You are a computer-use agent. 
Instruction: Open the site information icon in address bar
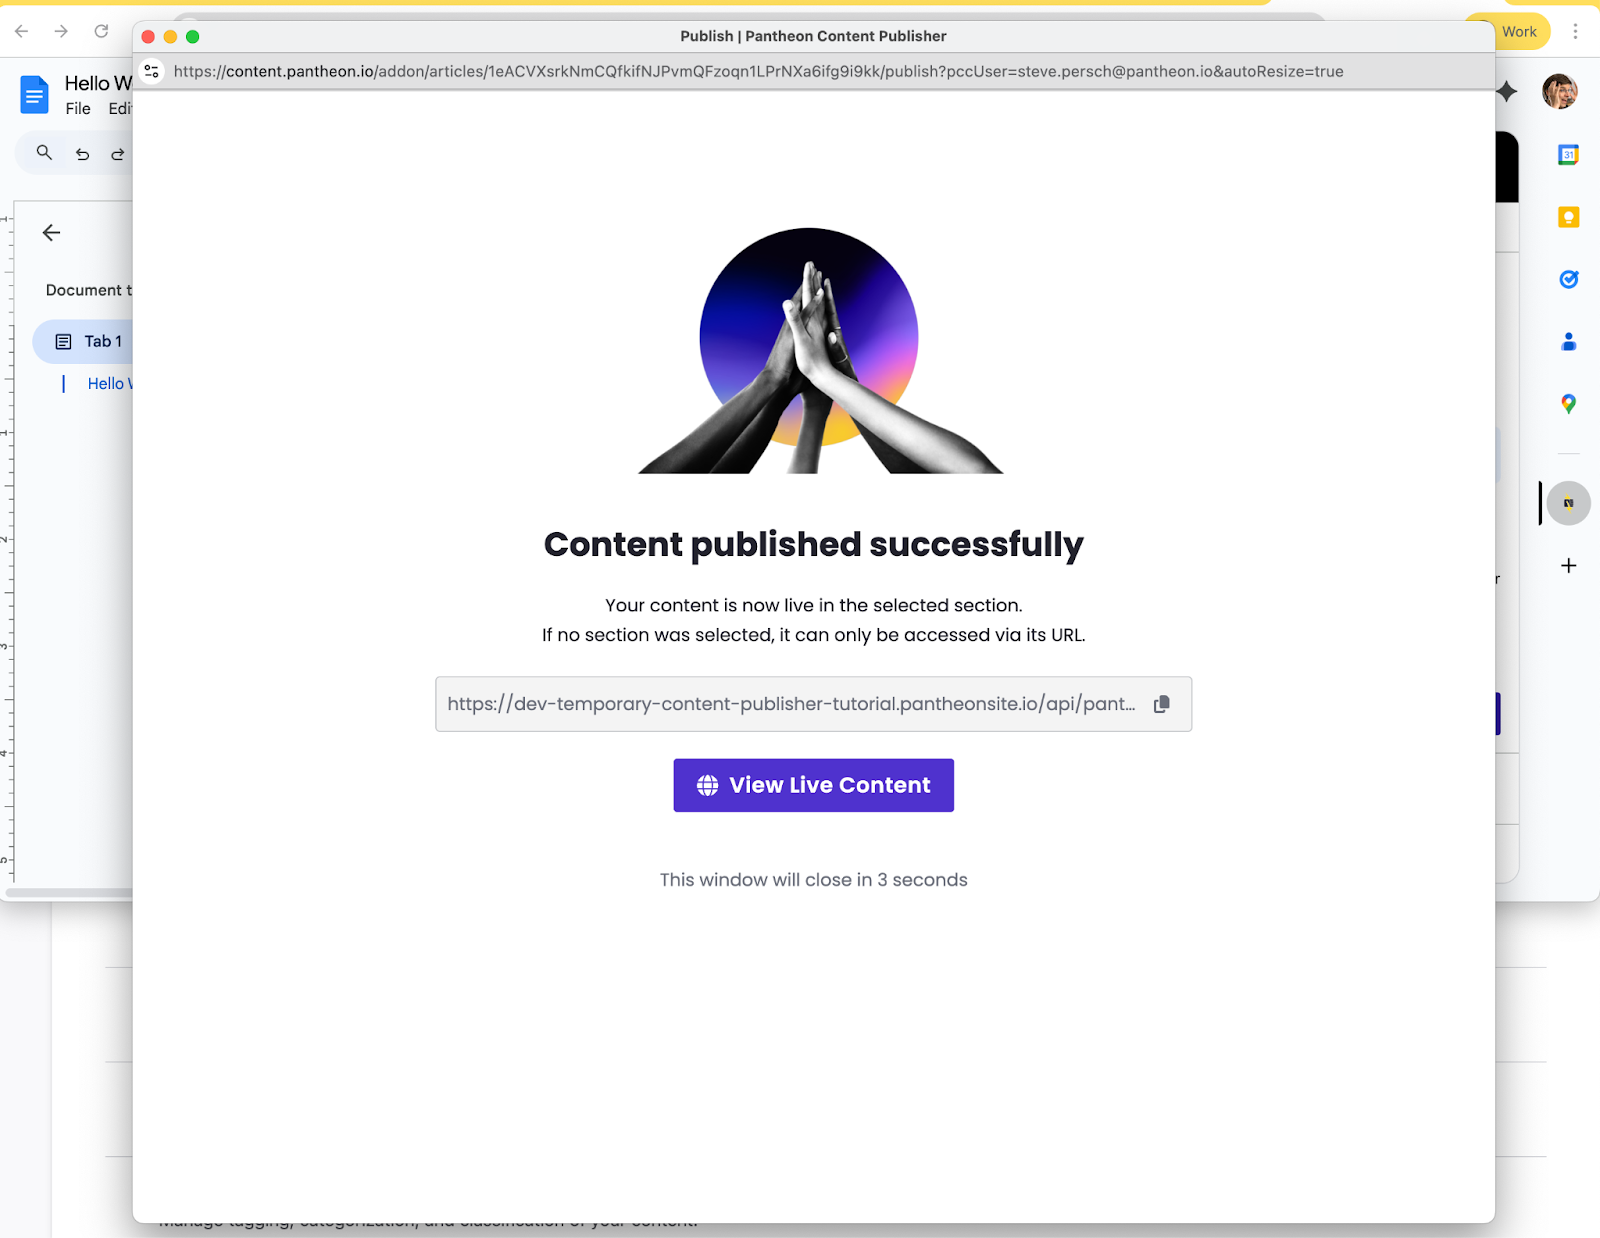(x=152, y=71)
